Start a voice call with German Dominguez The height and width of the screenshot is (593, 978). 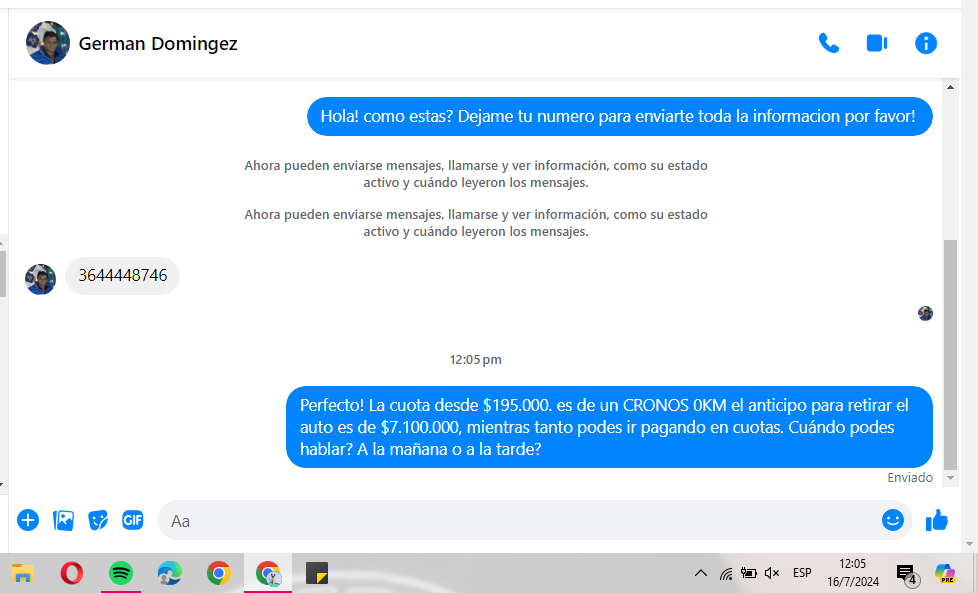point(828,43)
